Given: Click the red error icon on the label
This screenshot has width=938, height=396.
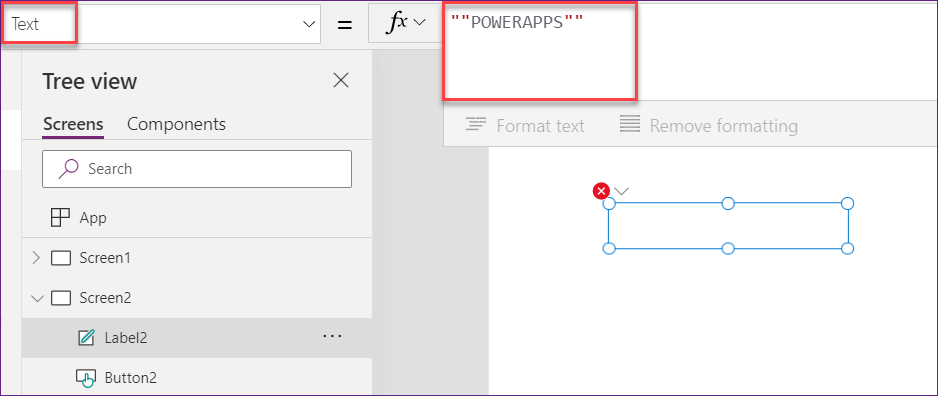Looking at the screenshot, I should [x=601, y=191].
